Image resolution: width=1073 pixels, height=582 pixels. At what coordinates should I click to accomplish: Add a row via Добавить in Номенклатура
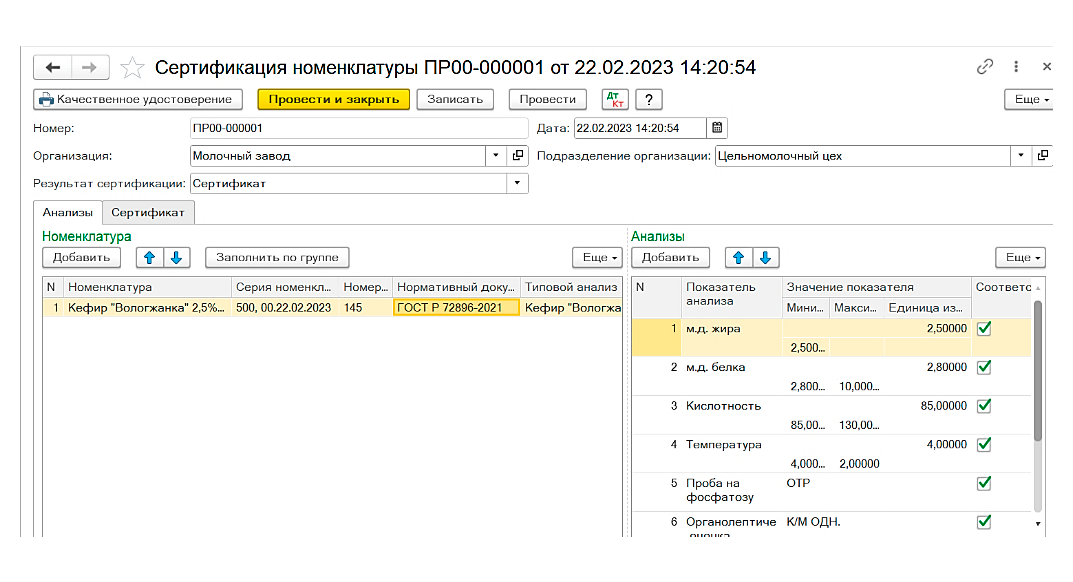(x=81, y=257)
